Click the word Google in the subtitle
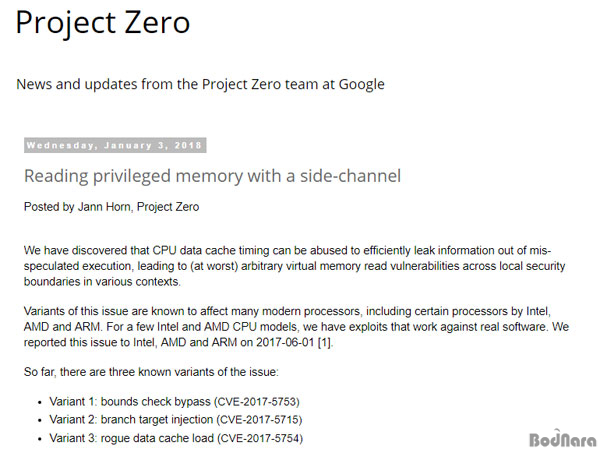The width and height of the screenshot is (600, 450). [362, 85]
